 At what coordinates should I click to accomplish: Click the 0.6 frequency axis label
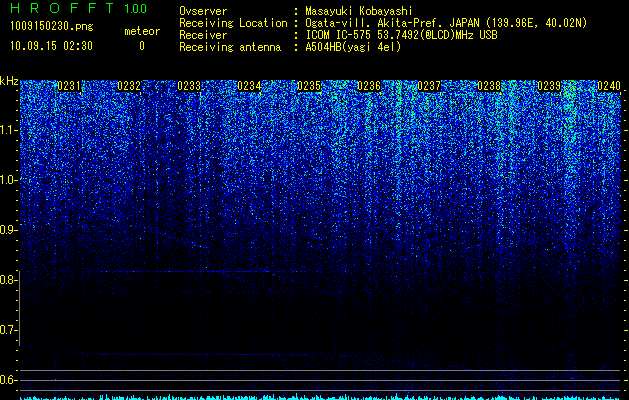point(8,380)
